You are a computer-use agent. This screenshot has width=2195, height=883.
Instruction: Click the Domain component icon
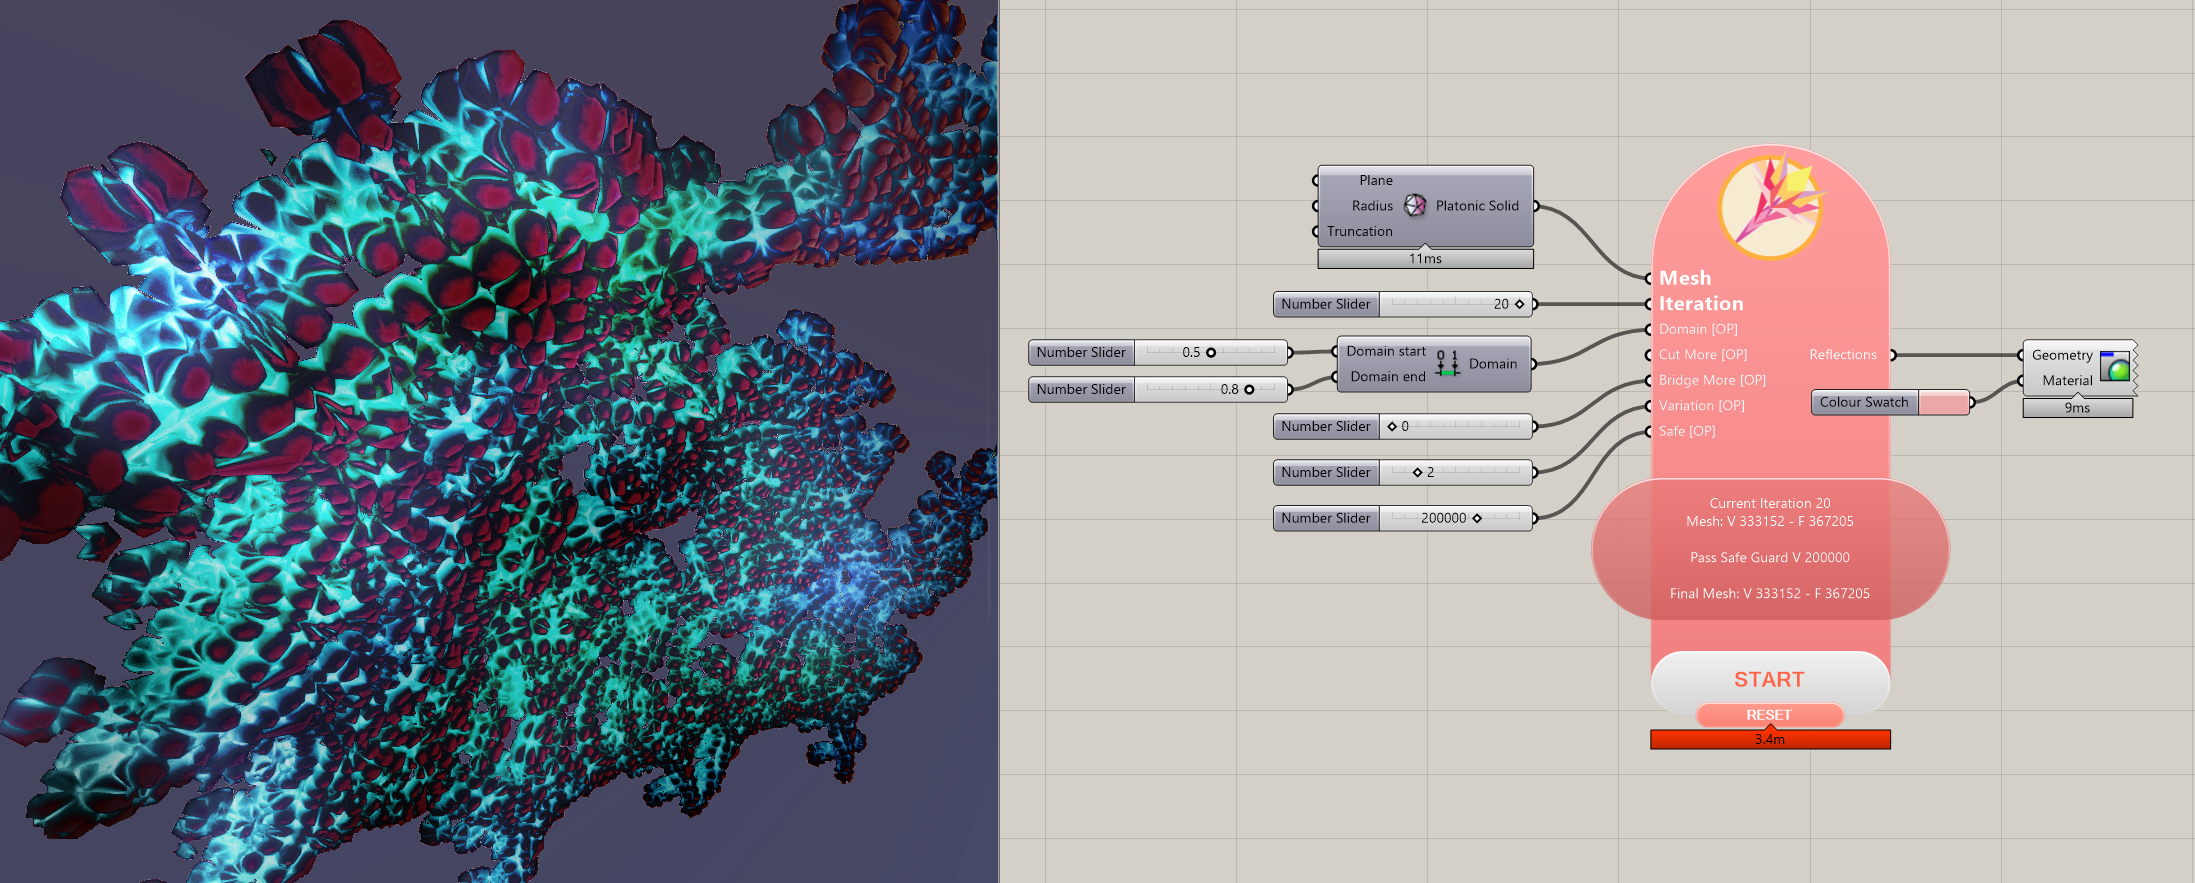pos(1447,364)
